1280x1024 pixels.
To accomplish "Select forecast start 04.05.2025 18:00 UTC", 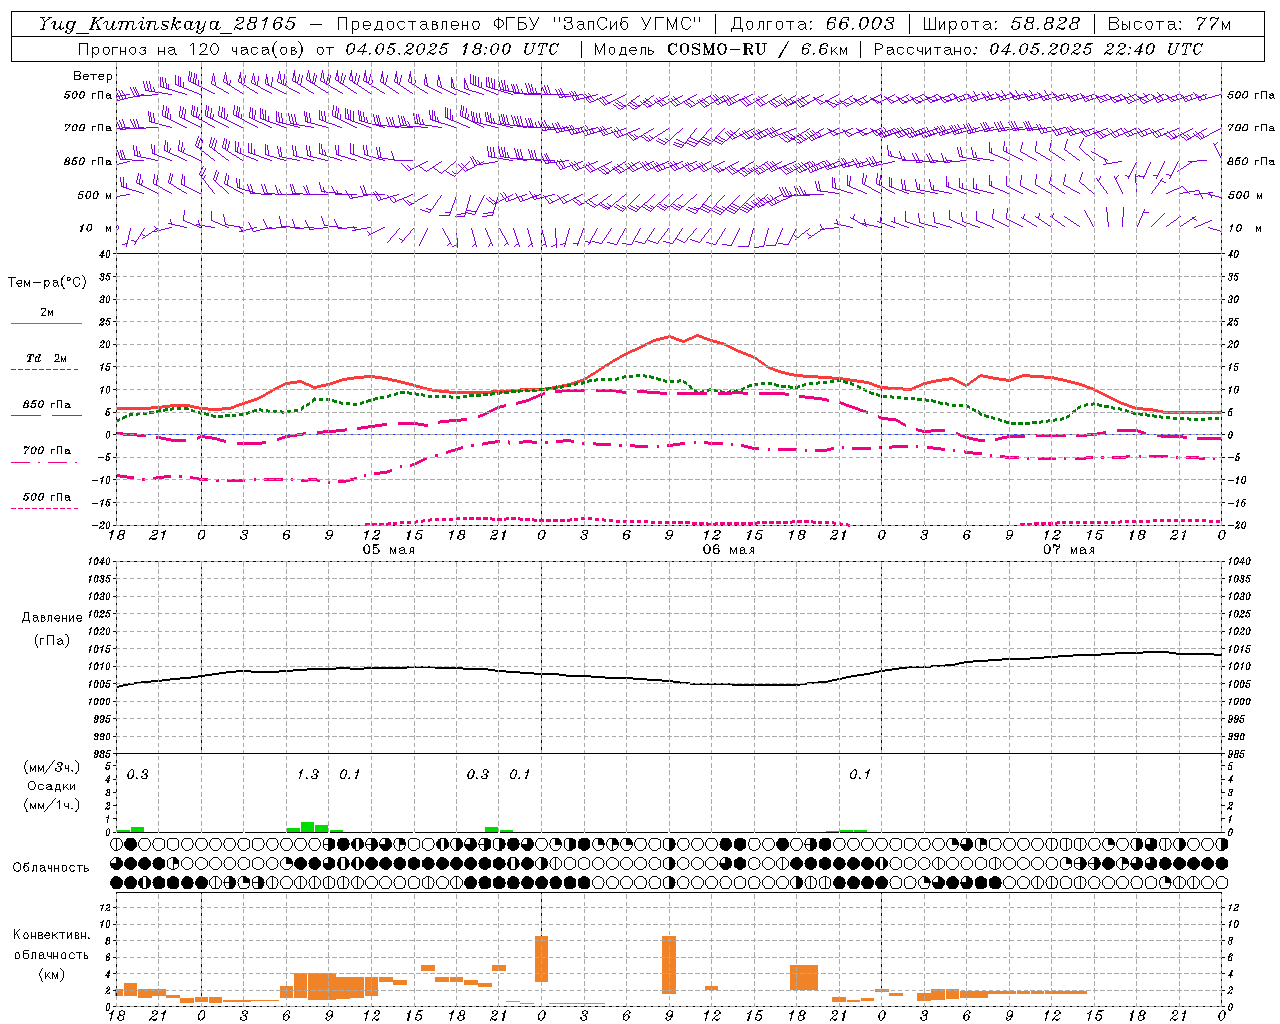I will pyautogui.click(x=452, y=49).
